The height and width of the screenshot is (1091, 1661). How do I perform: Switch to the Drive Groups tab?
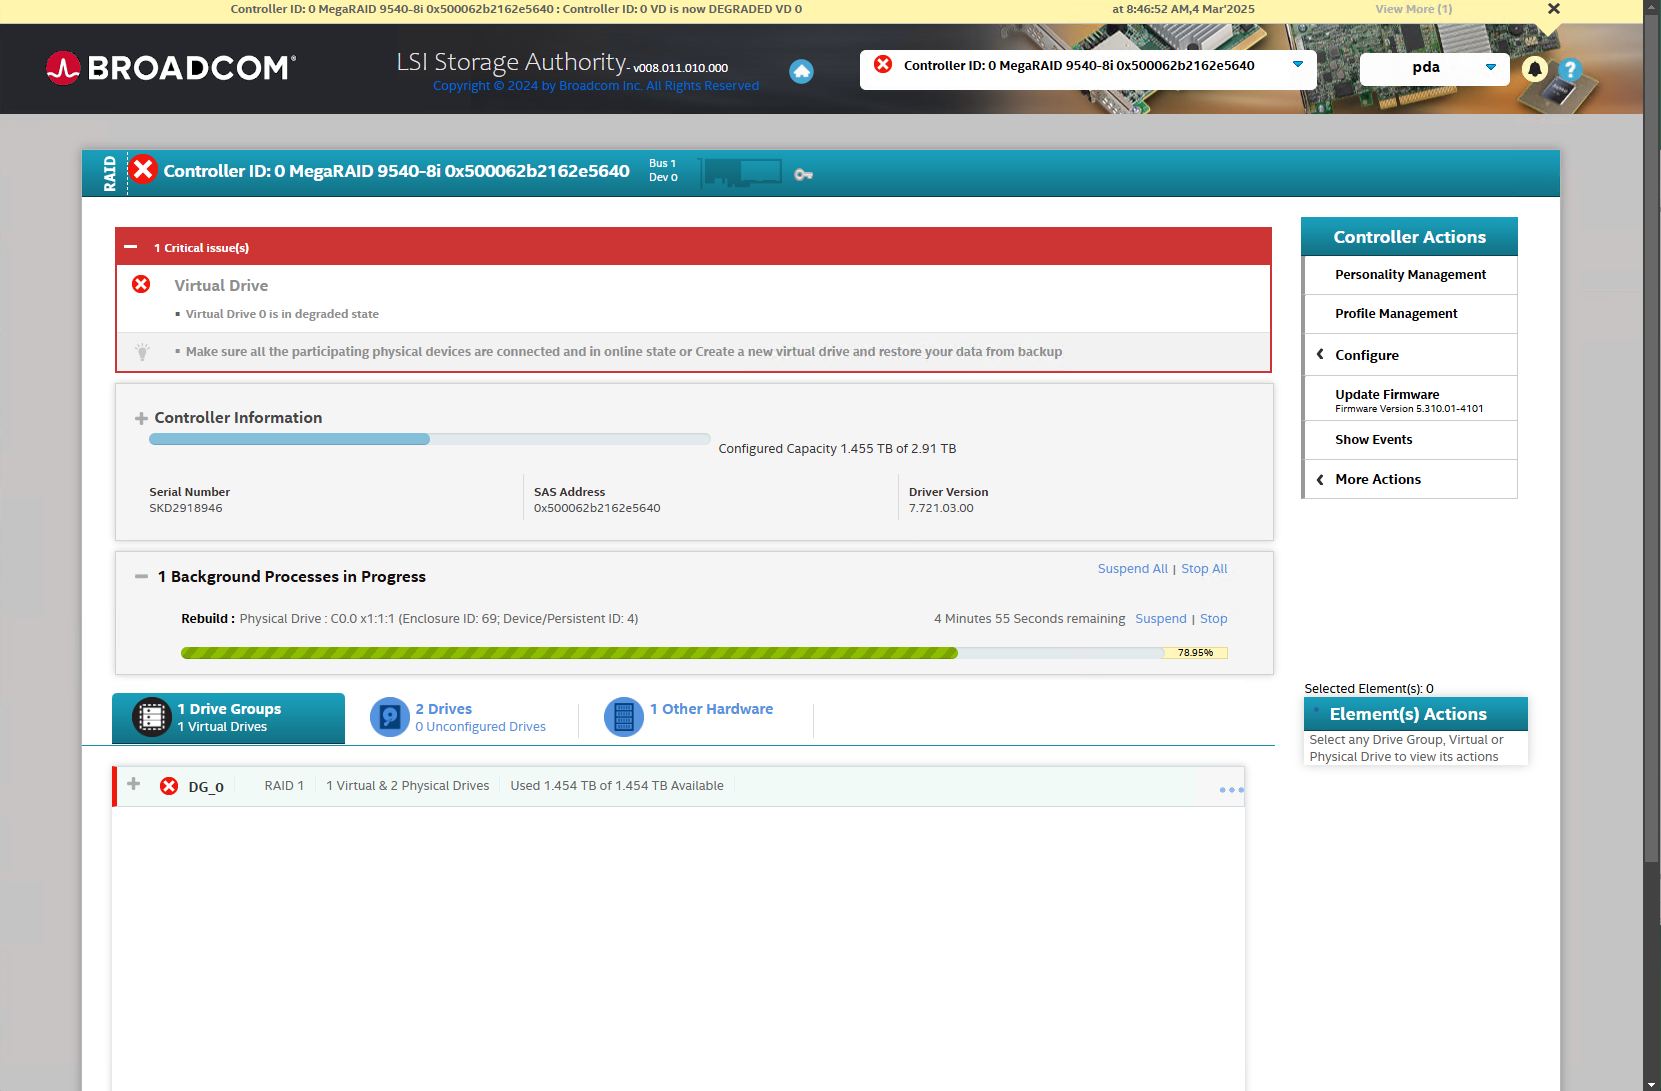click(x=228, y=718)
